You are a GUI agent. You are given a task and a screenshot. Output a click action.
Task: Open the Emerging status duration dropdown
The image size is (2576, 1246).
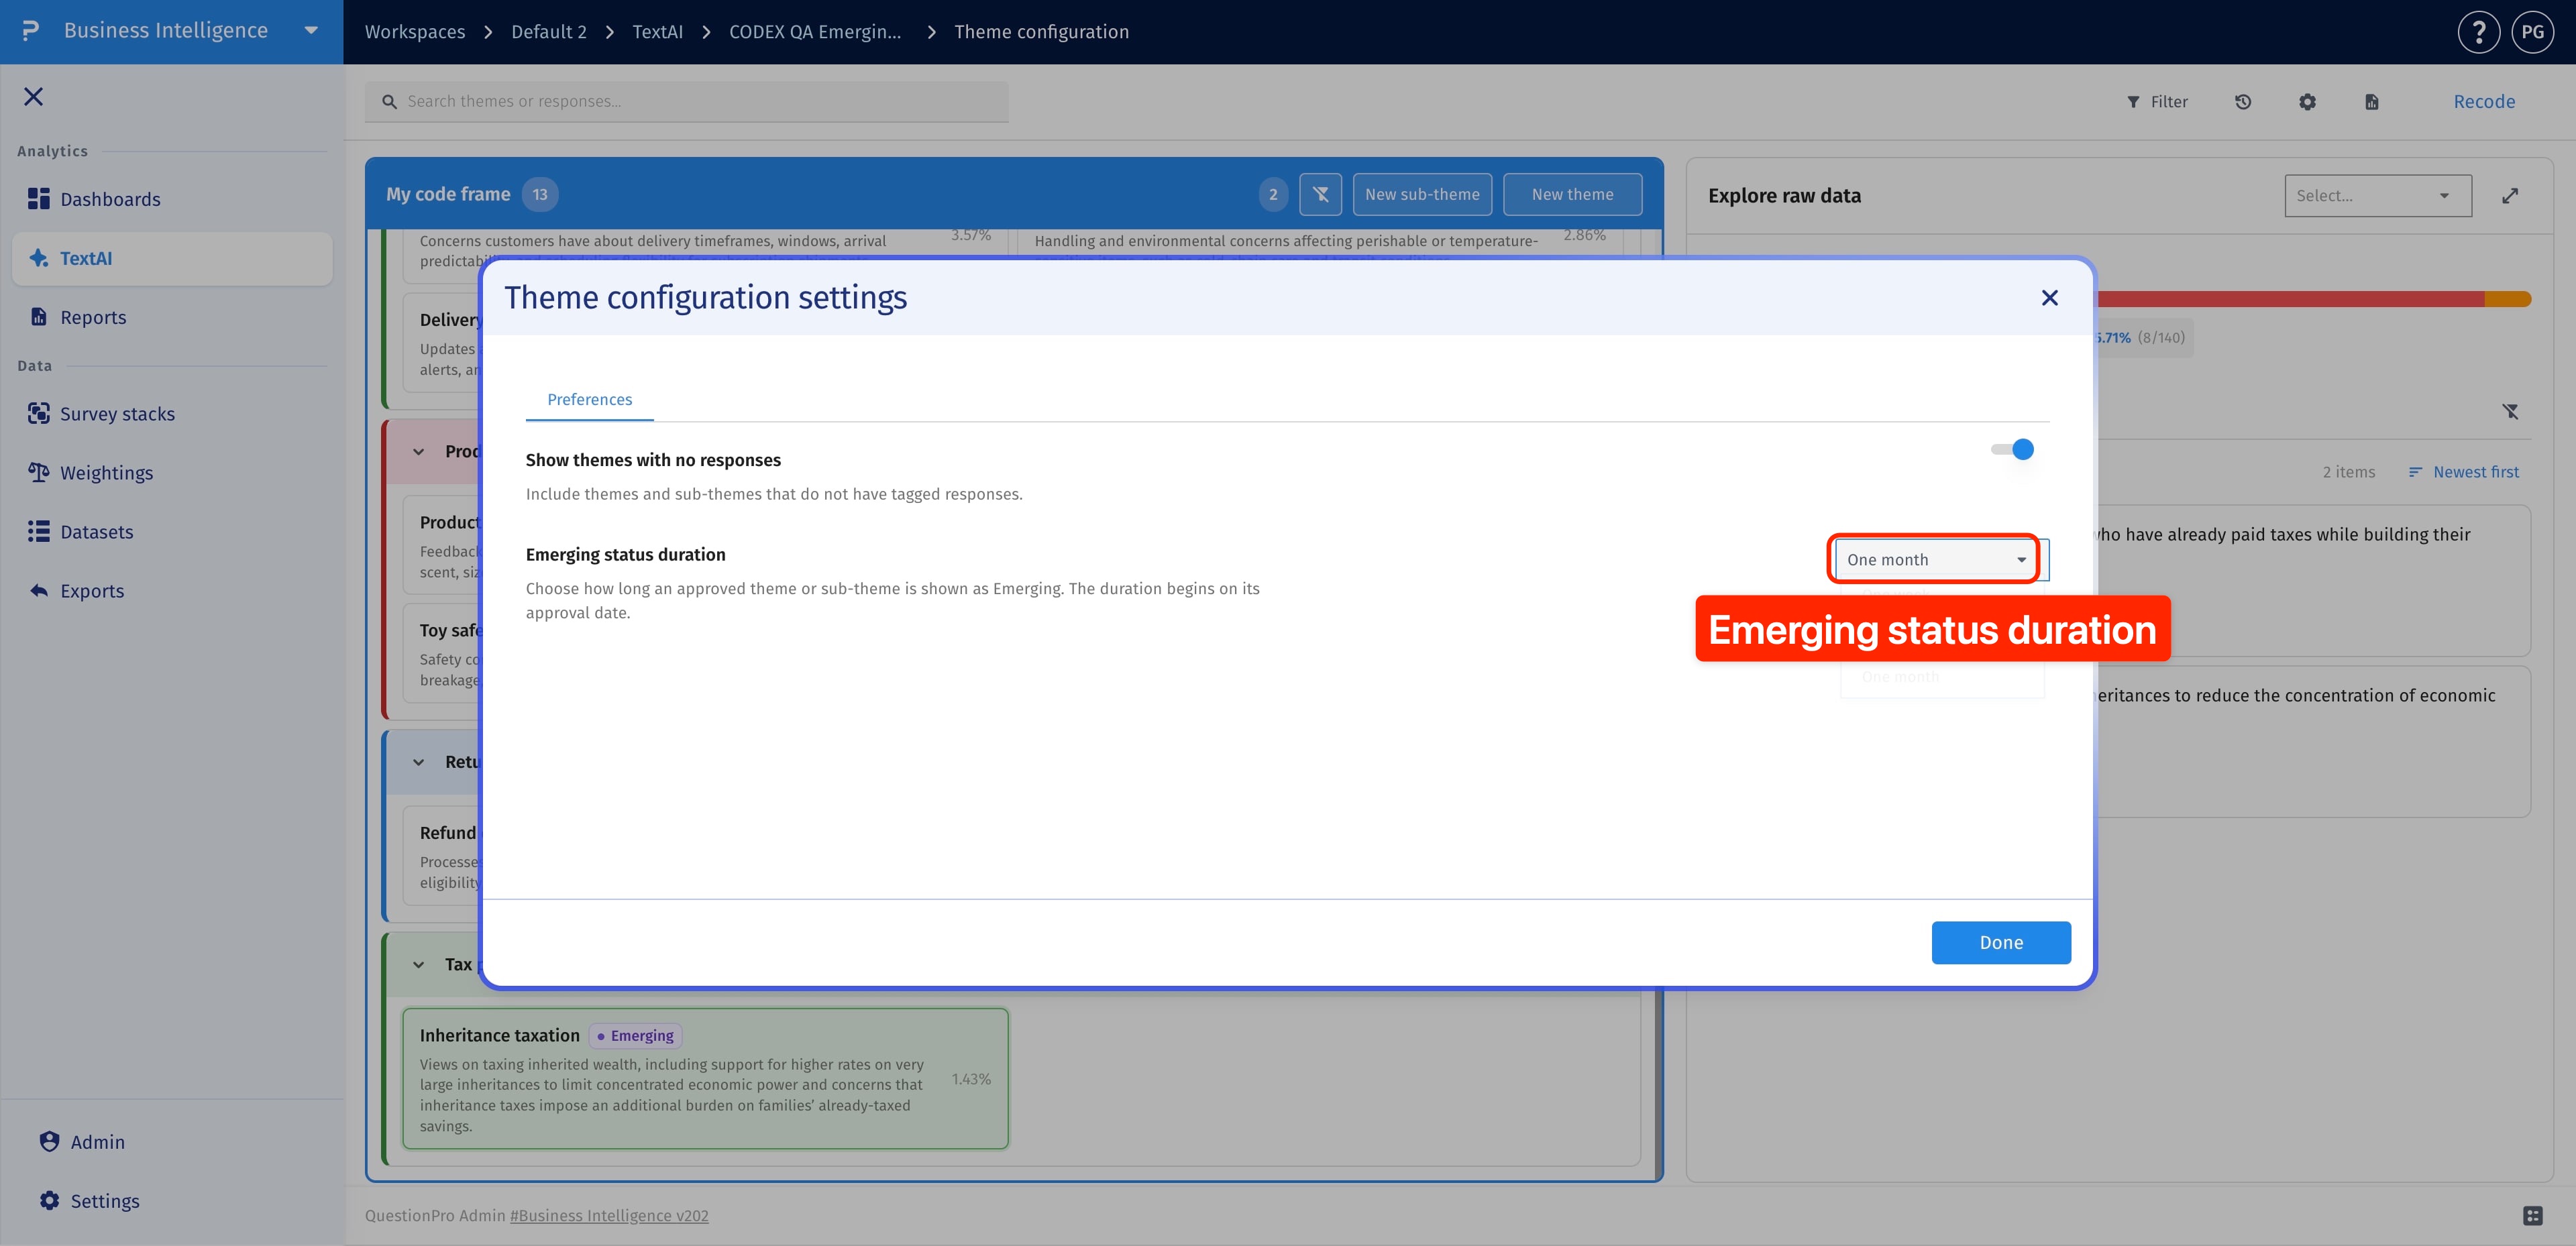pos(1936,560)
